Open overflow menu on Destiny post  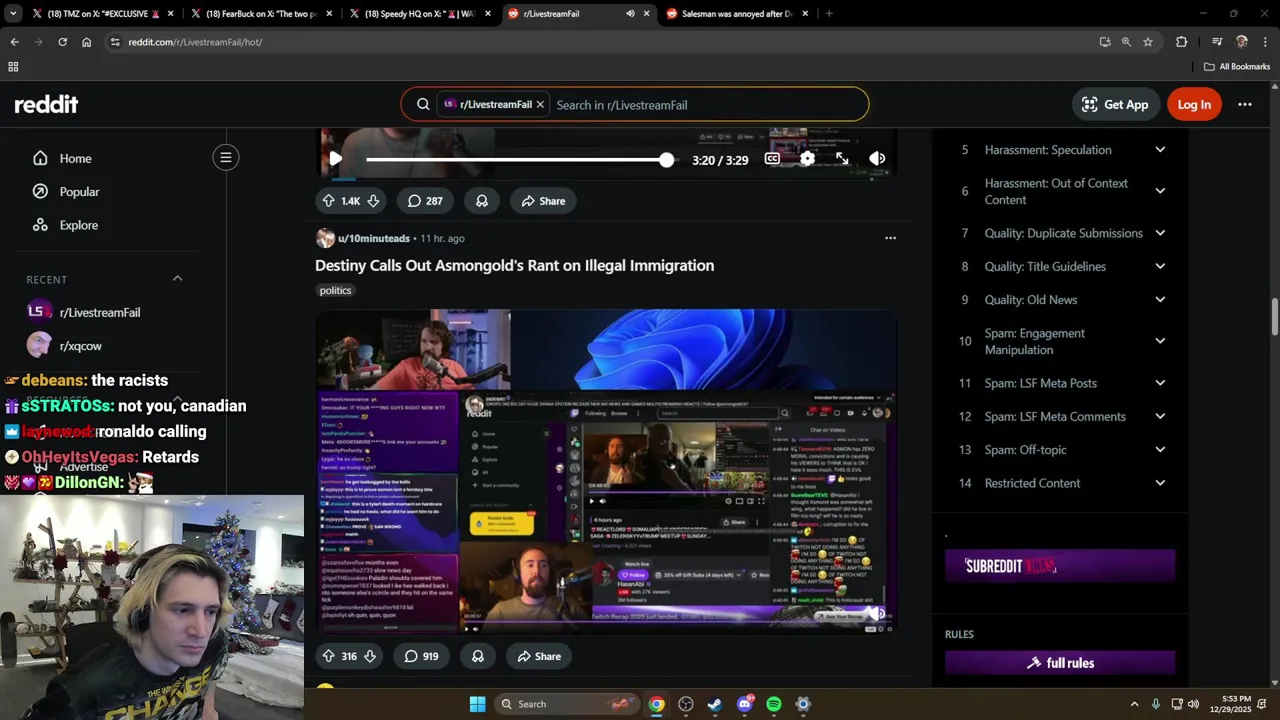890,238
